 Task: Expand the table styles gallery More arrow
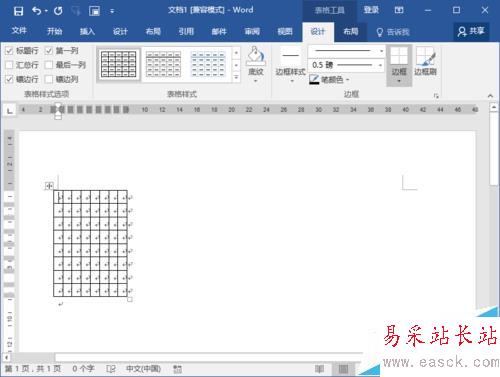tap(236, 78)
